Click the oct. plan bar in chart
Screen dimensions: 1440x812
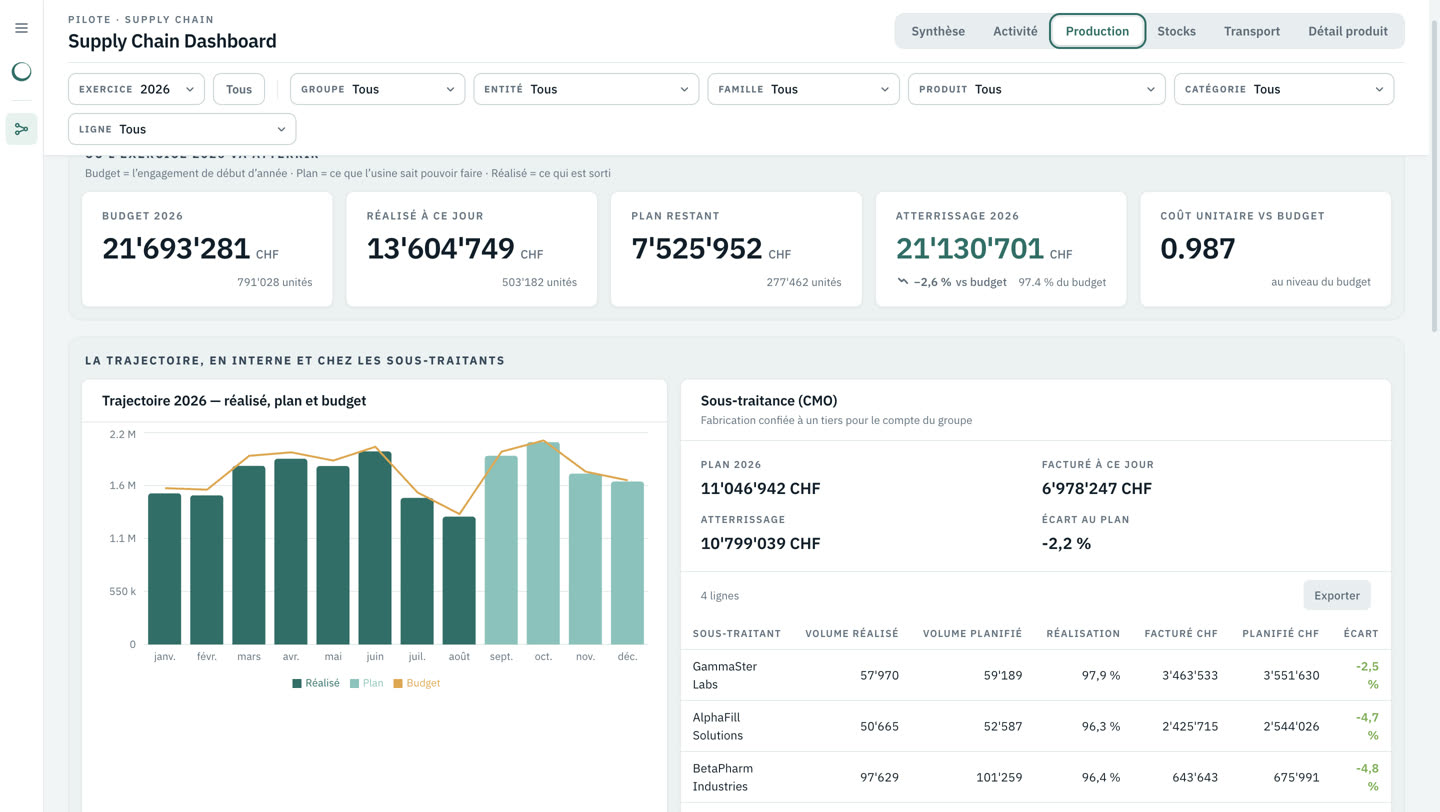pyautogui.click(x=543, y=544)
